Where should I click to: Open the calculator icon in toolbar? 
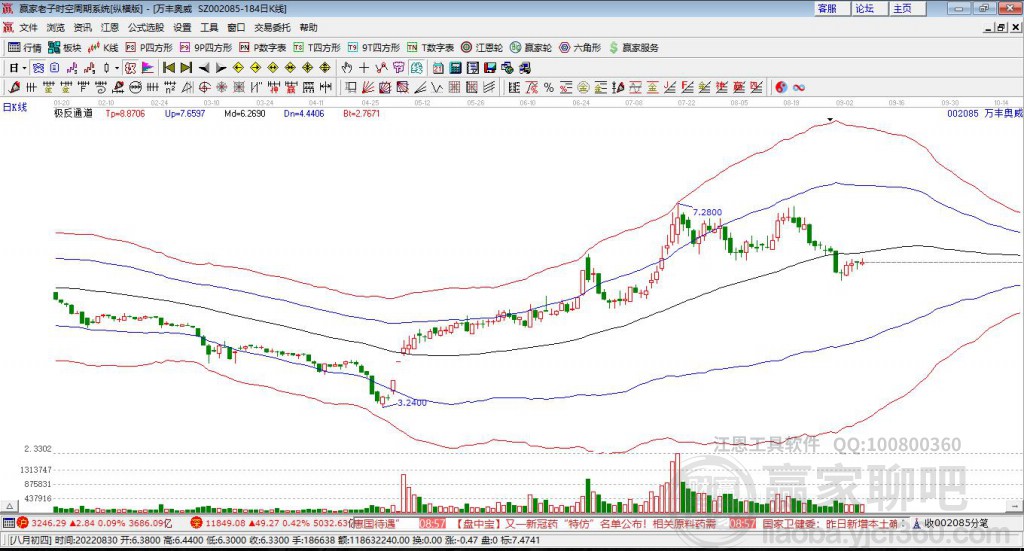pyautogui.click(x=456, y=68)
